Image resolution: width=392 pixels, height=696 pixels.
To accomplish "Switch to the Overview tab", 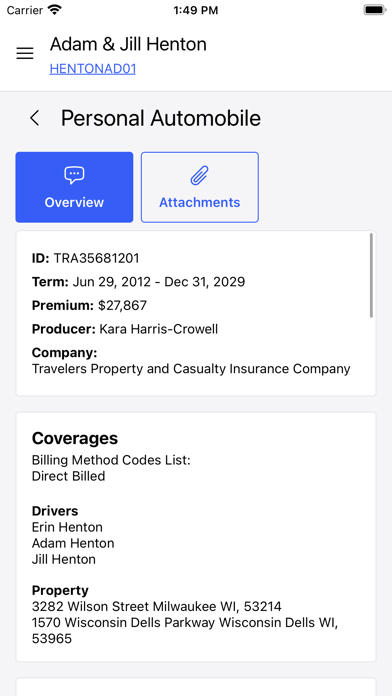I will click(x=74, y=187).
